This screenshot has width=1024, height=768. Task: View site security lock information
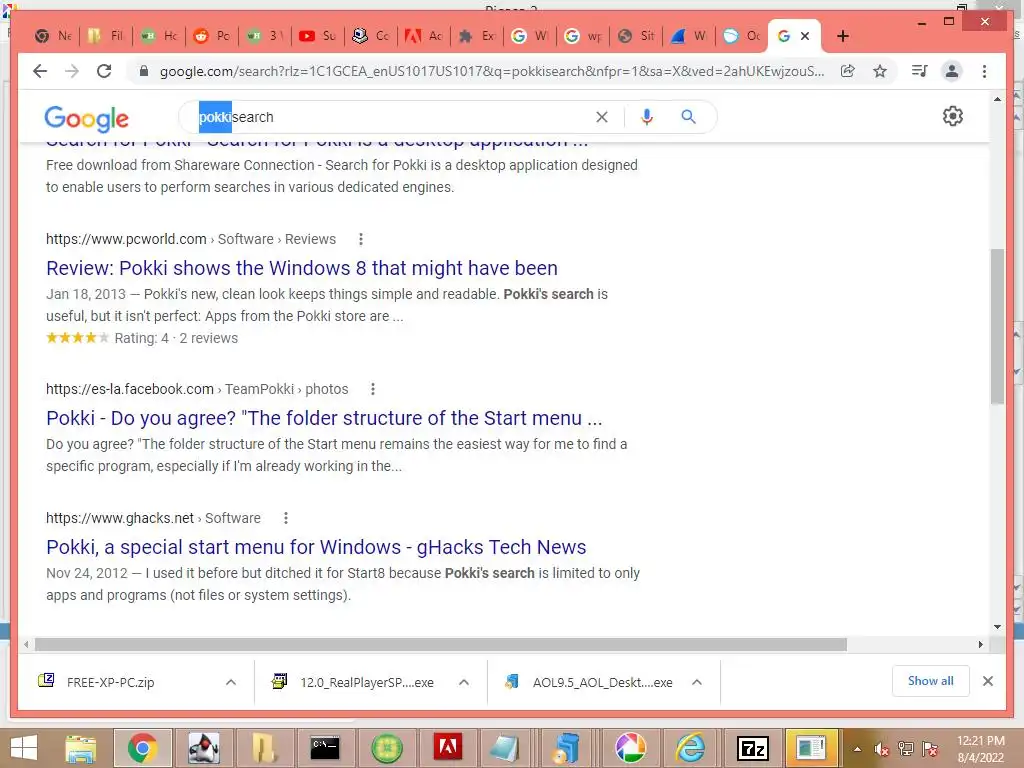(x=144, y=71)
